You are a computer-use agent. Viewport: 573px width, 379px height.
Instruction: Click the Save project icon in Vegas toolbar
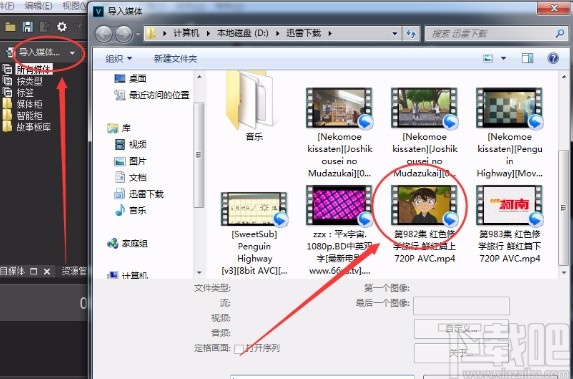pos(27,26)
